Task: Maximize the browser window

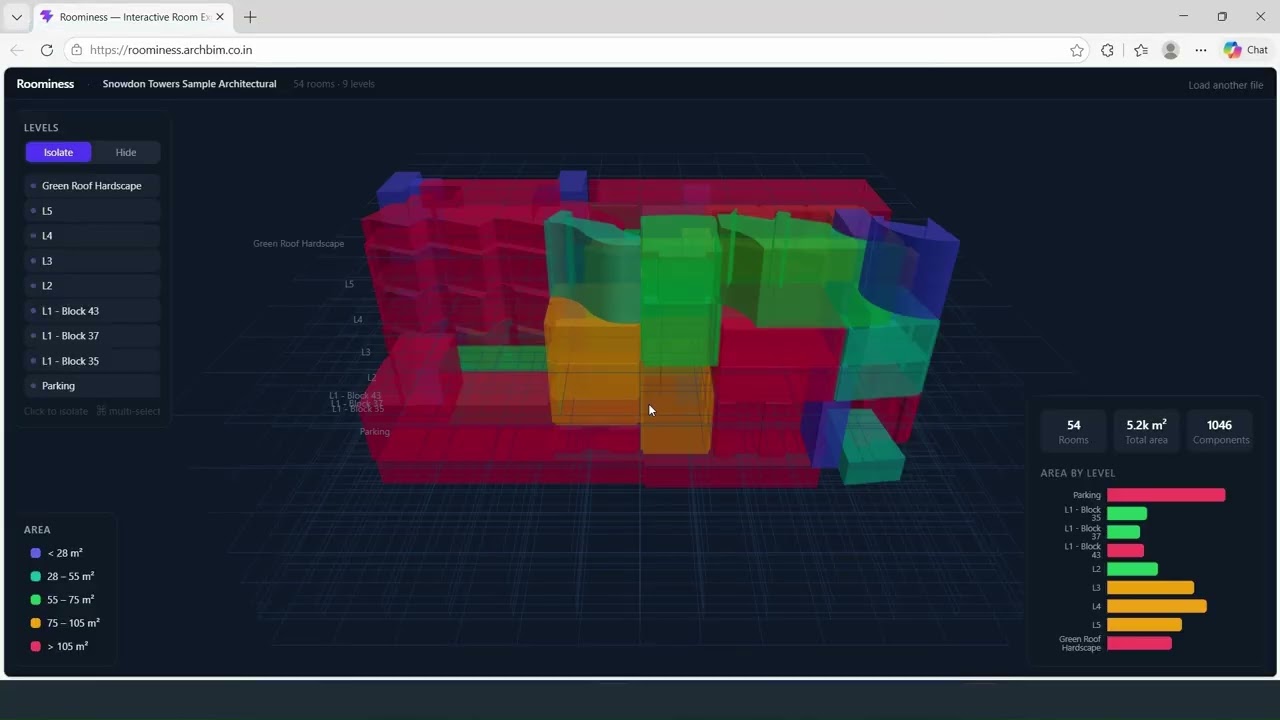Action: point(1222,17)
